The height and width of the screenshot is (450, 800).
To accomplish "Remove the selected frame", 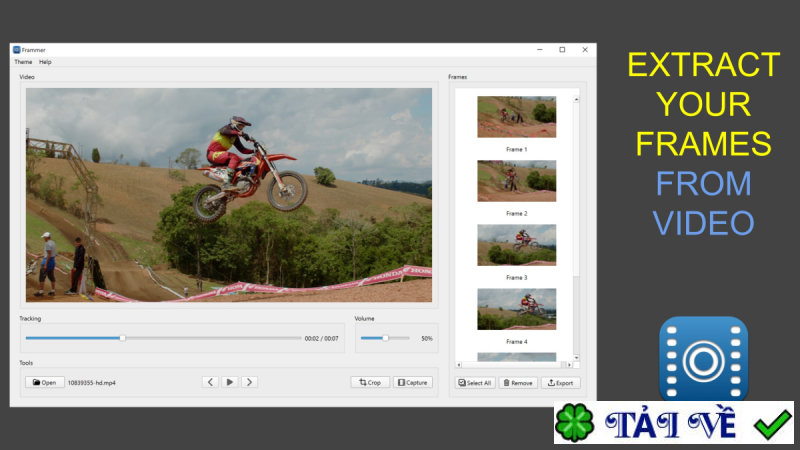I will 518,382.
